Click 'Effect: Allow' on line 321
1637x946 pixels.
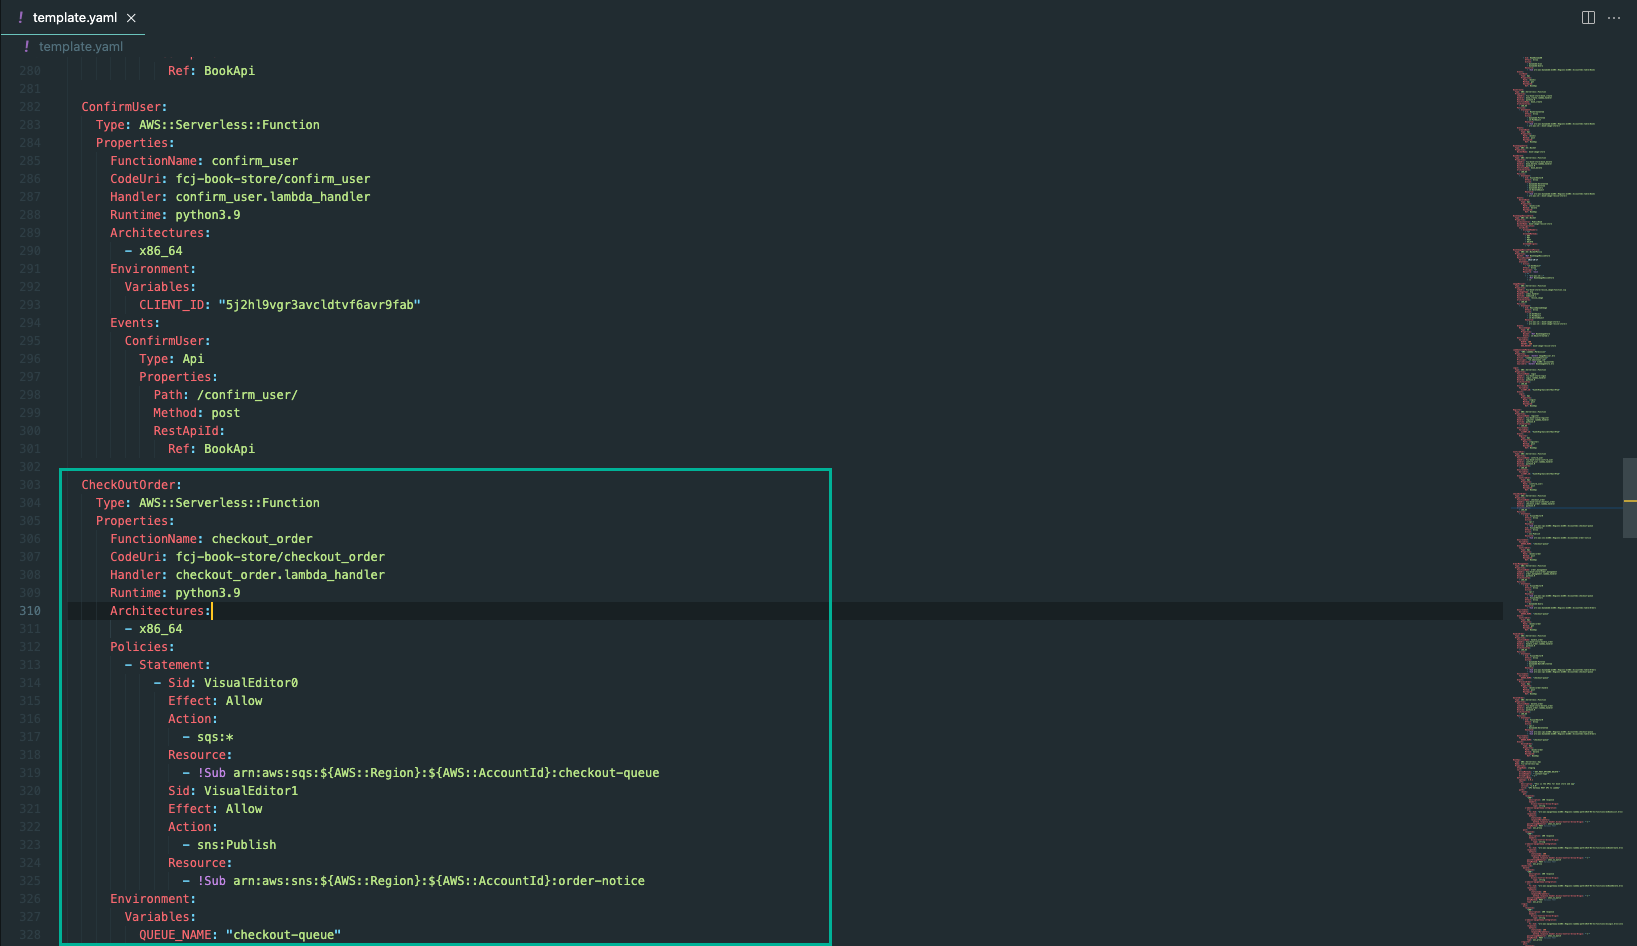pos(215,809)
